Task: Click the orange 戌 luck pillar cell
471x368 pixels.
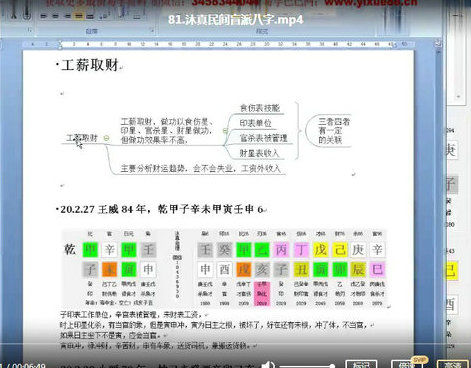Action: pyautogui.click(x=243, y=269)
